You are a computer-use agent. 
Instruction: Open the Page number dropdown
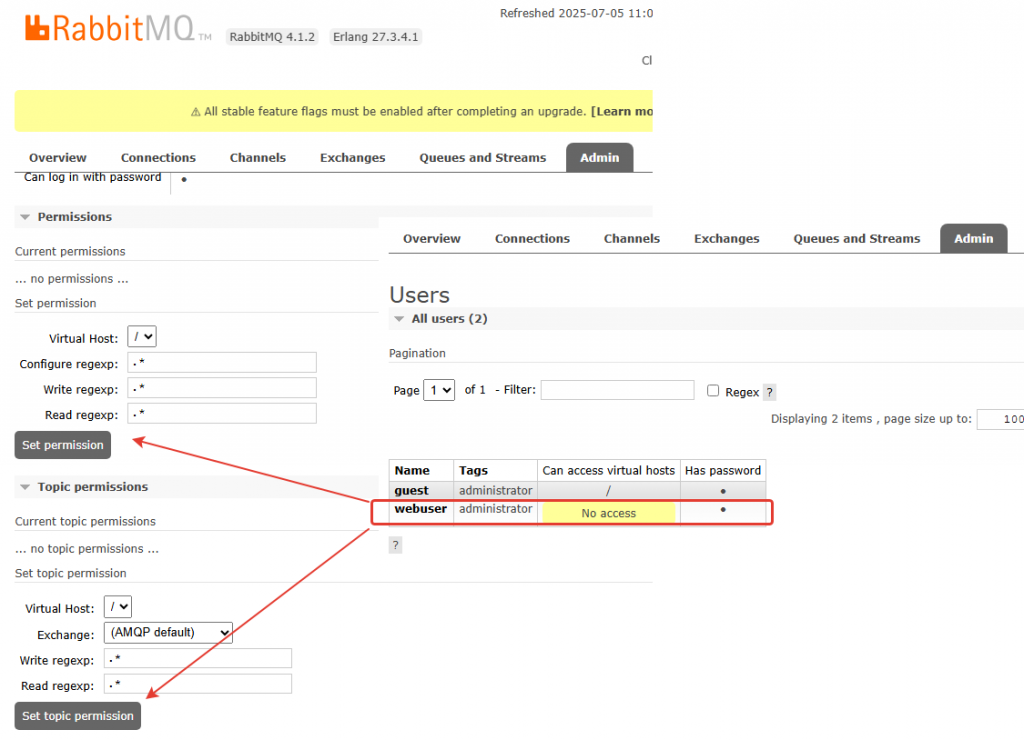click(x=439, y=391)
